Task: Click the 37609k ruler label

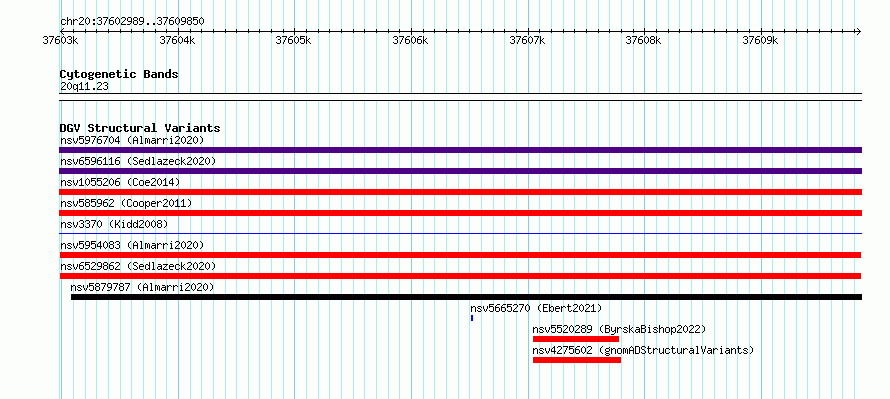Action: (x=761, y=40)
